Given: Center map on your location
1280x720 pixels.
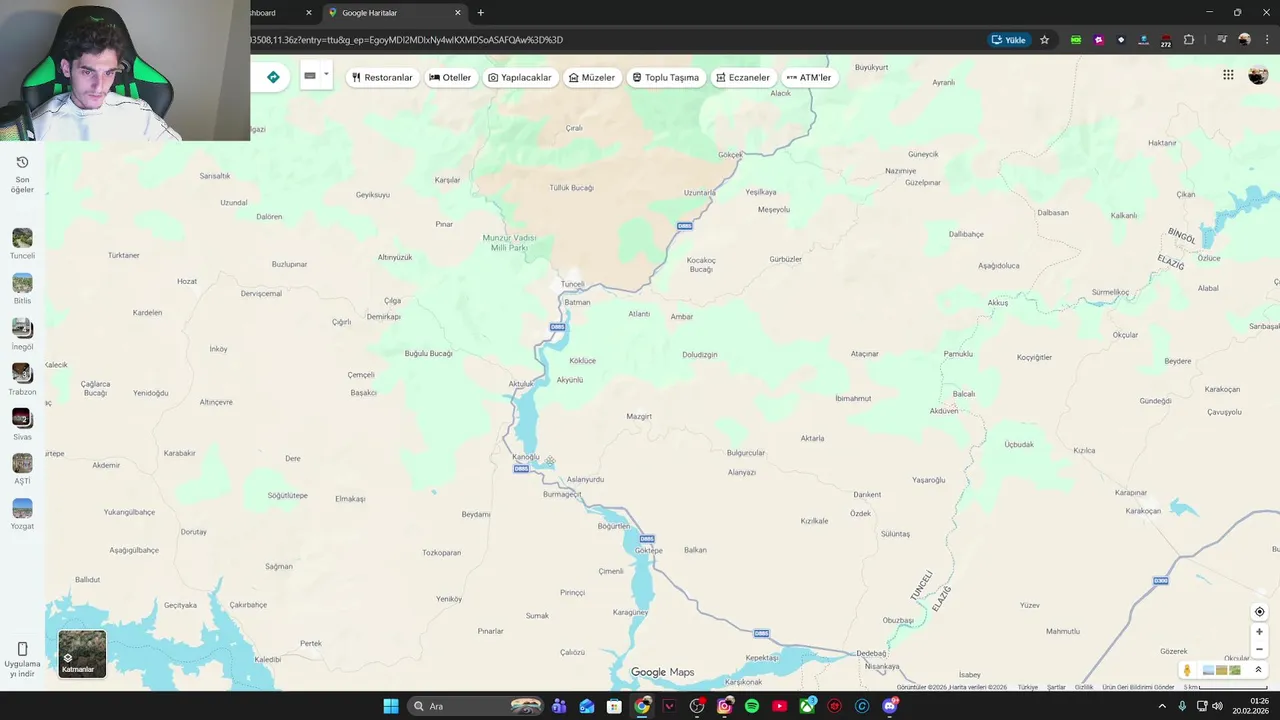Looking at the screenshot, I should [1259, 612].
